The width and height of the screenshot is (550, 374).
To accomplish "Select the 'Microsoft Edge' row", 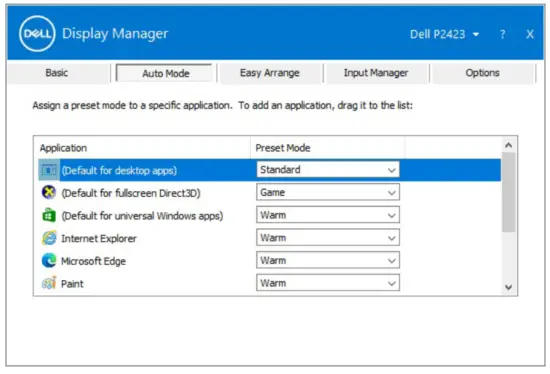I will 269,260.
